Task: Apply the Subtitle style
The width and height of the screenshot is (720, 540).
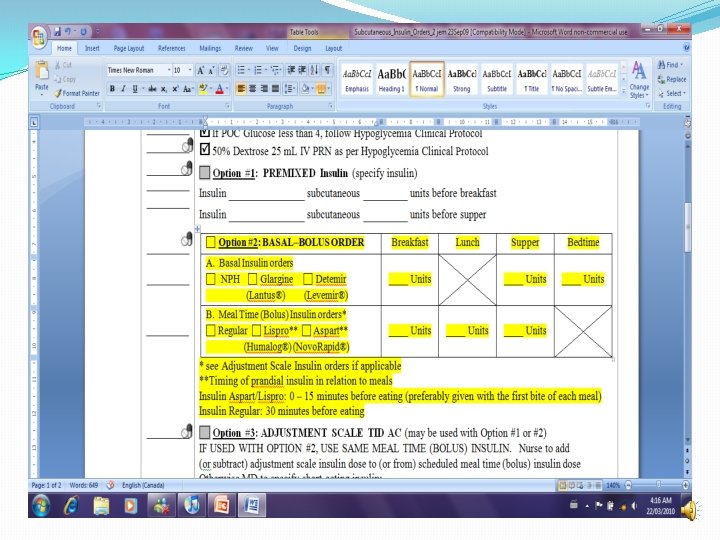Action: pos(497,79)
